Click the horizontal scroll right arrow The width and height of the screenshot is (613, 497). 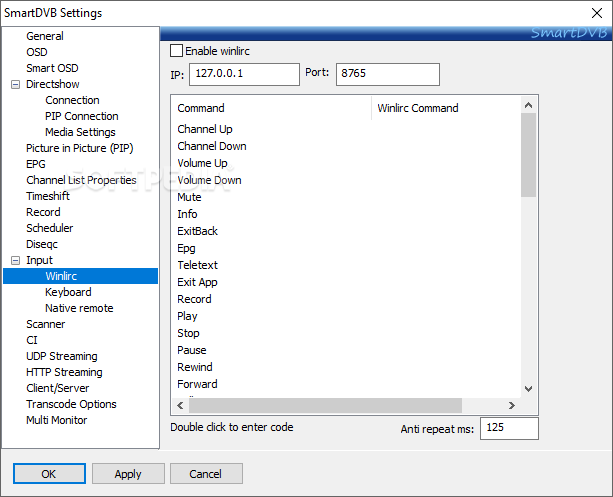pos(512,405)
